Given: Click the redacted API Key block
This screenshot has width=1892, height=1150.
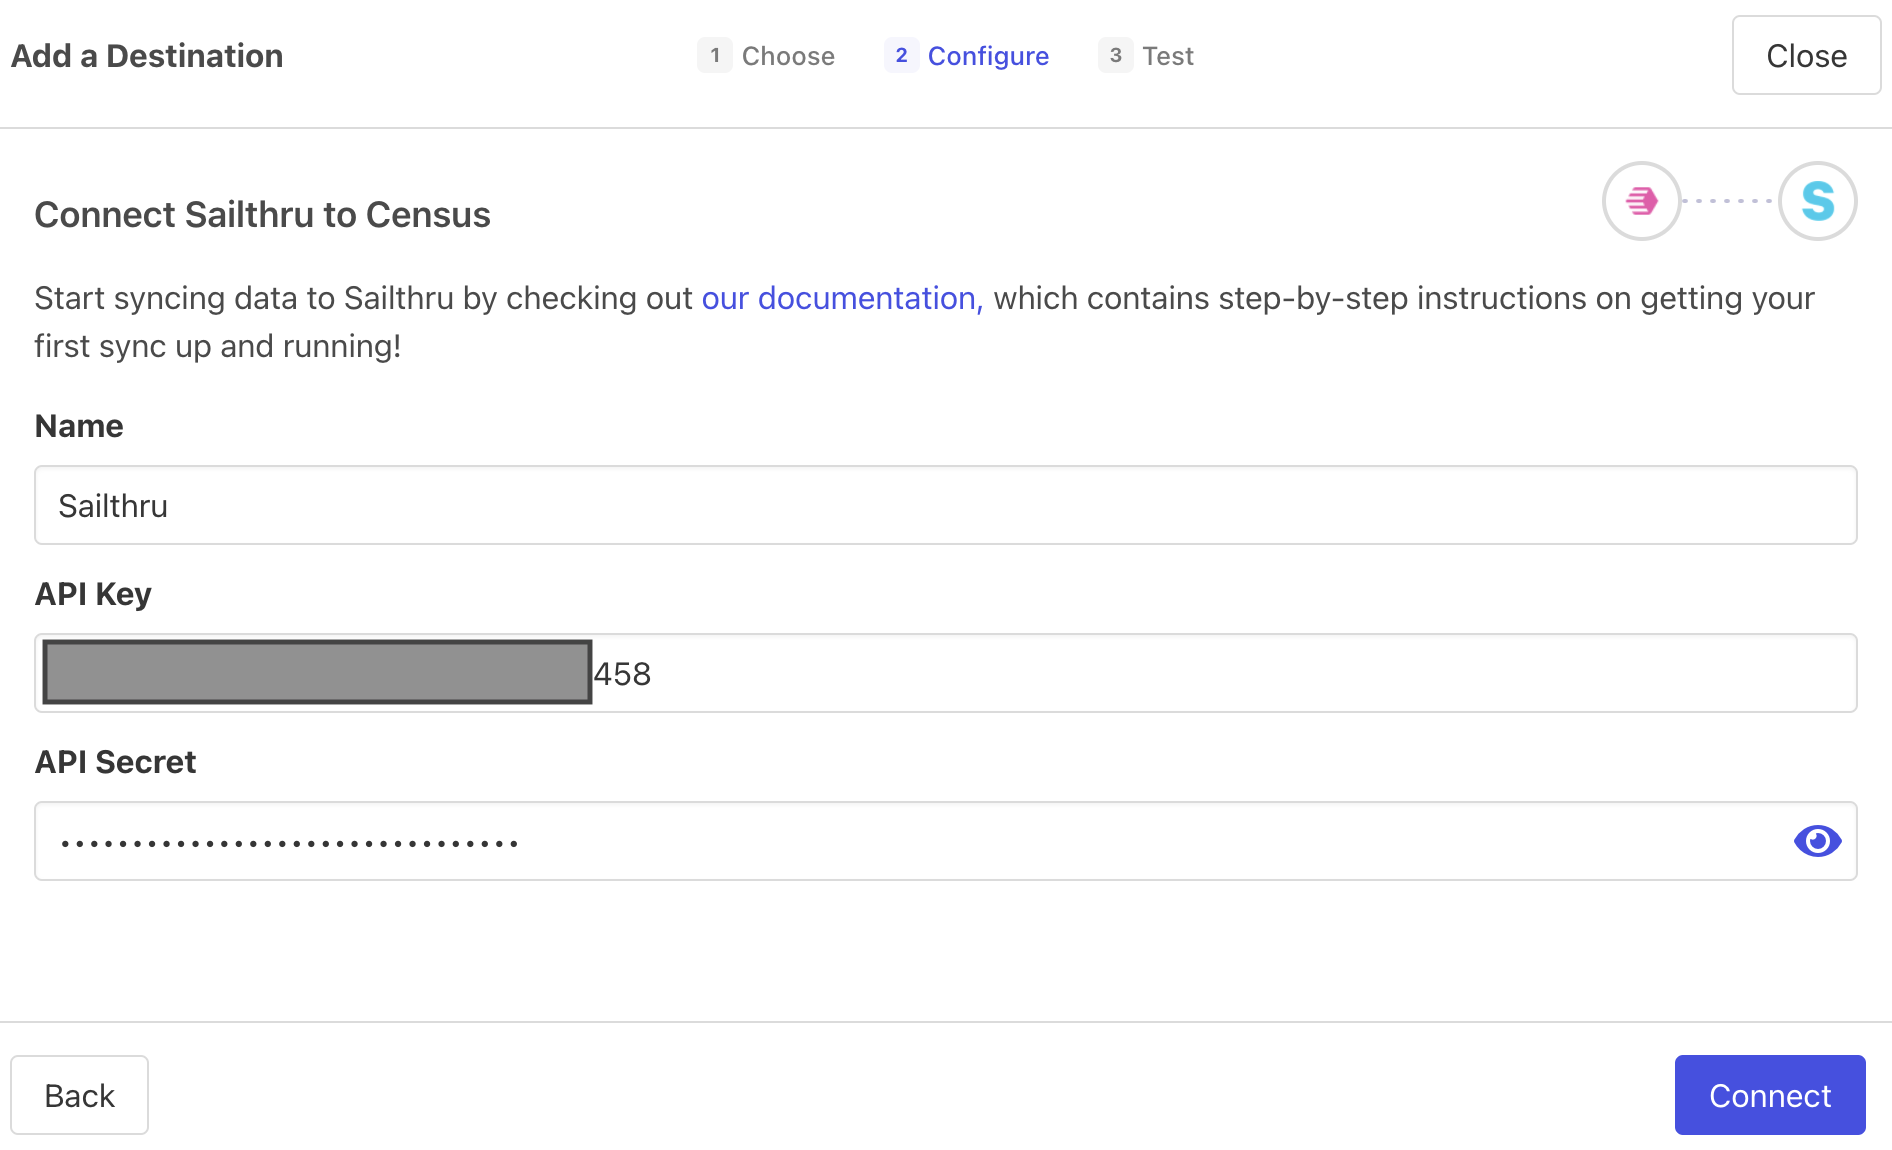Looking at the screenshot, I should click(317, 672).
